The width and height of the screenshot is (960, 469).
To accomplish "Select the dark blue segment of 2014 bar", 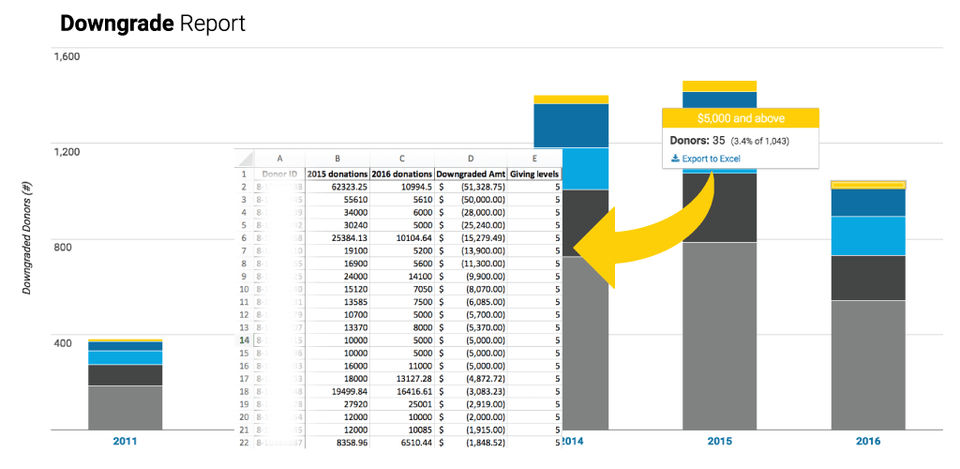I will pyautogui.click(x=571, y=126).
